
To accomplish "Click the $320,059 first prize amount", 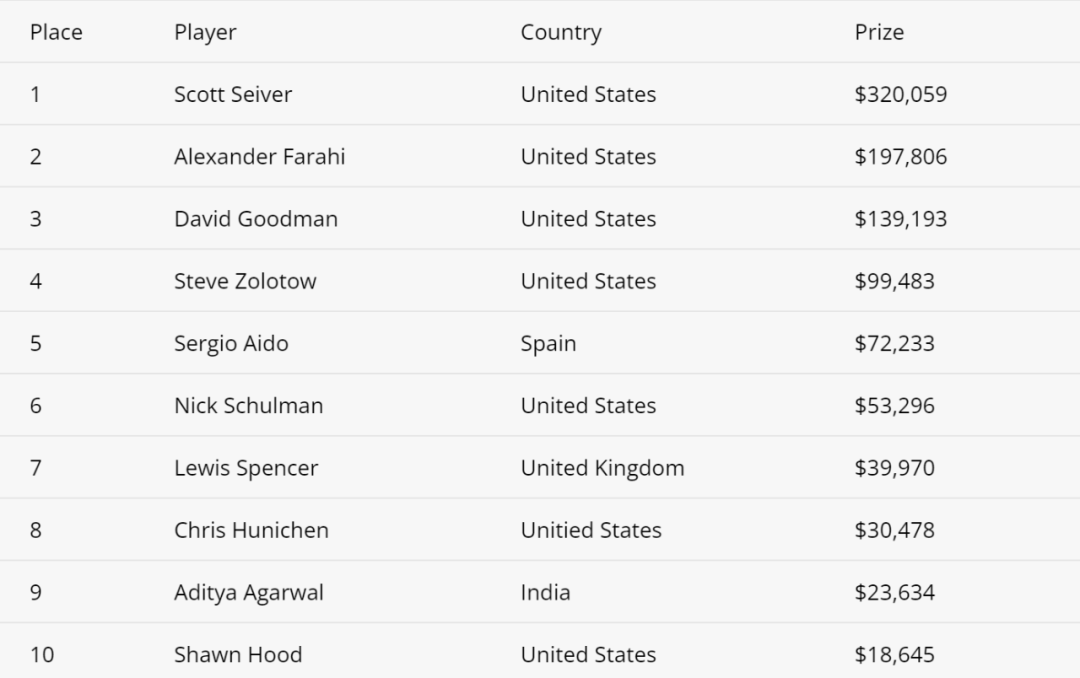I will pyautogui.click(x=901, y=94).
